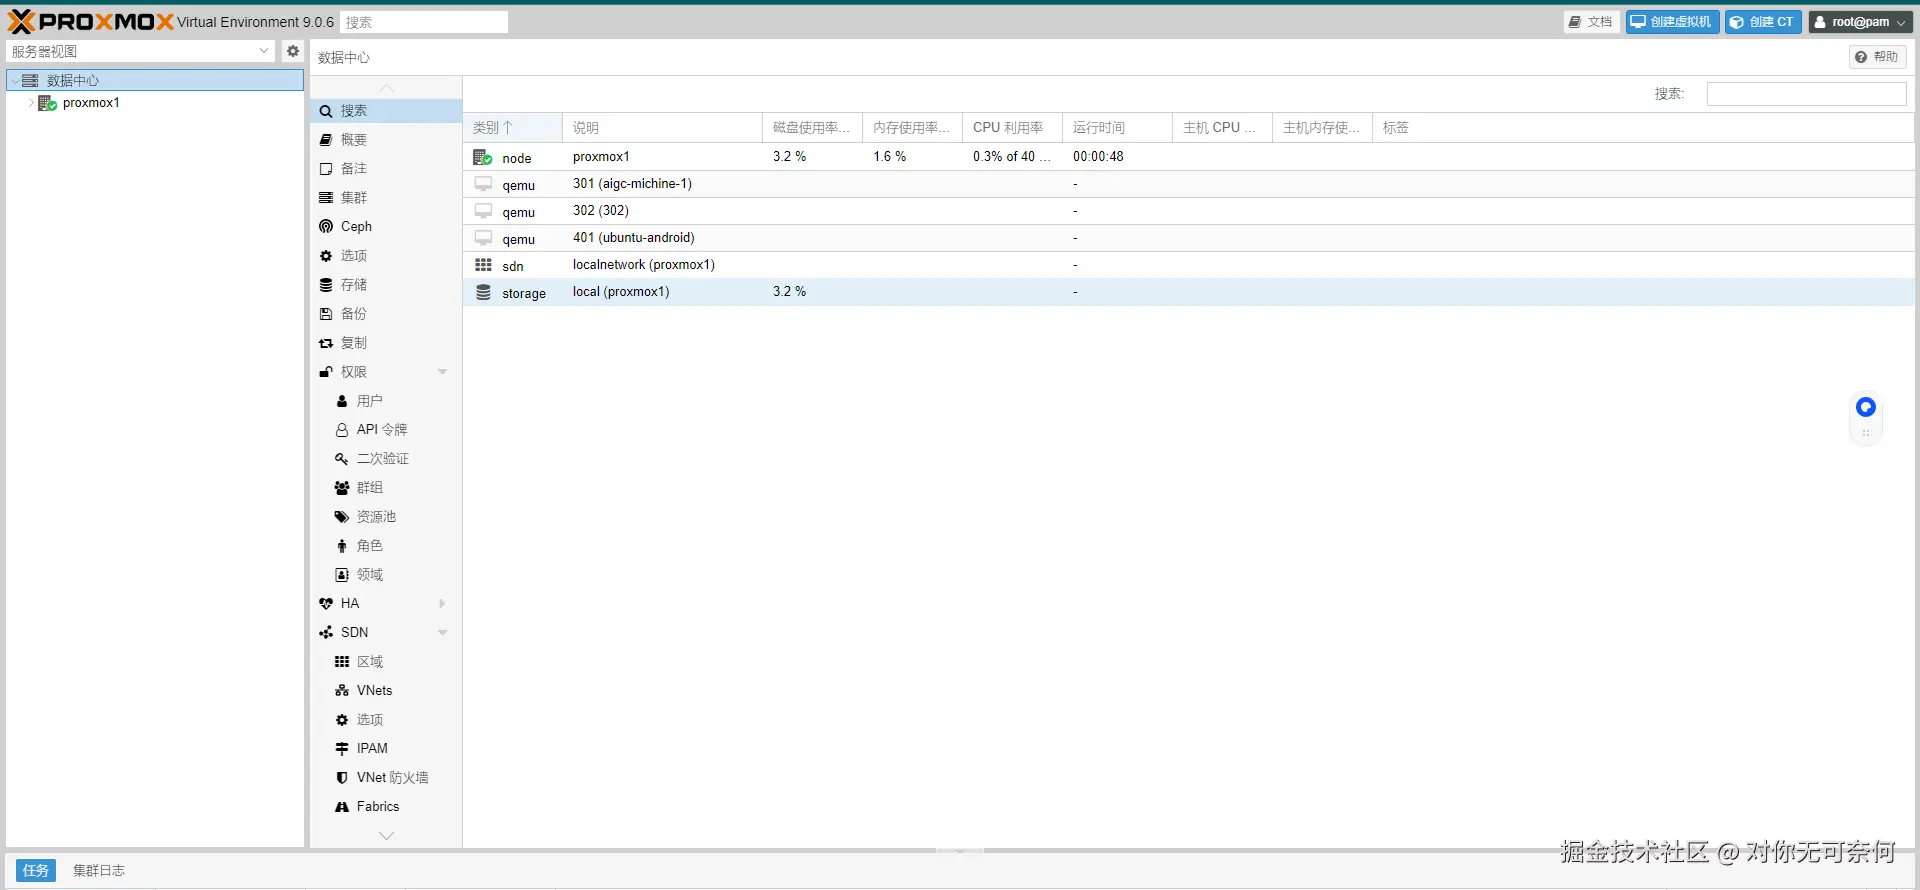Open the 服务器视图 view dropdown
1920x890 pixels.
coord(140,51)
